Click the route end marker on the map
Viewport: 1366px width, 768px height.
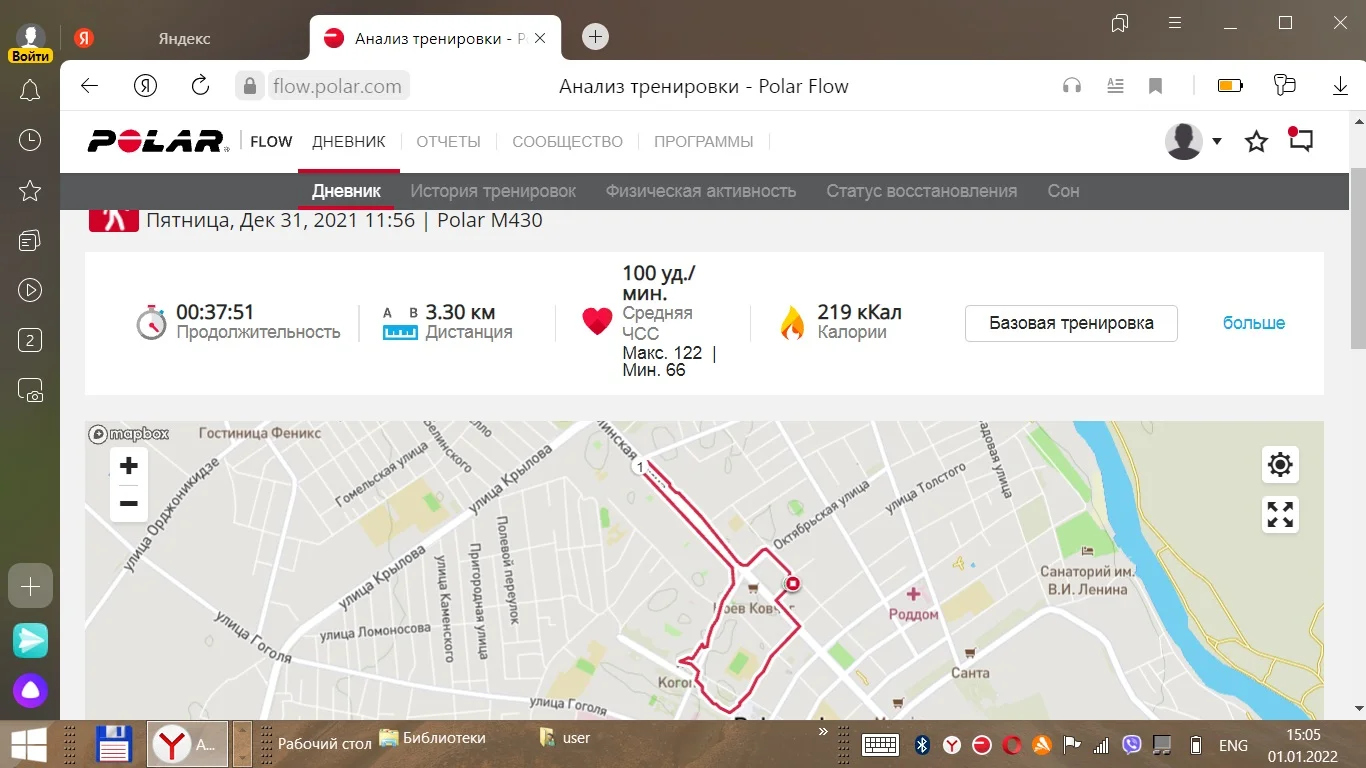[x=793, y=584]
